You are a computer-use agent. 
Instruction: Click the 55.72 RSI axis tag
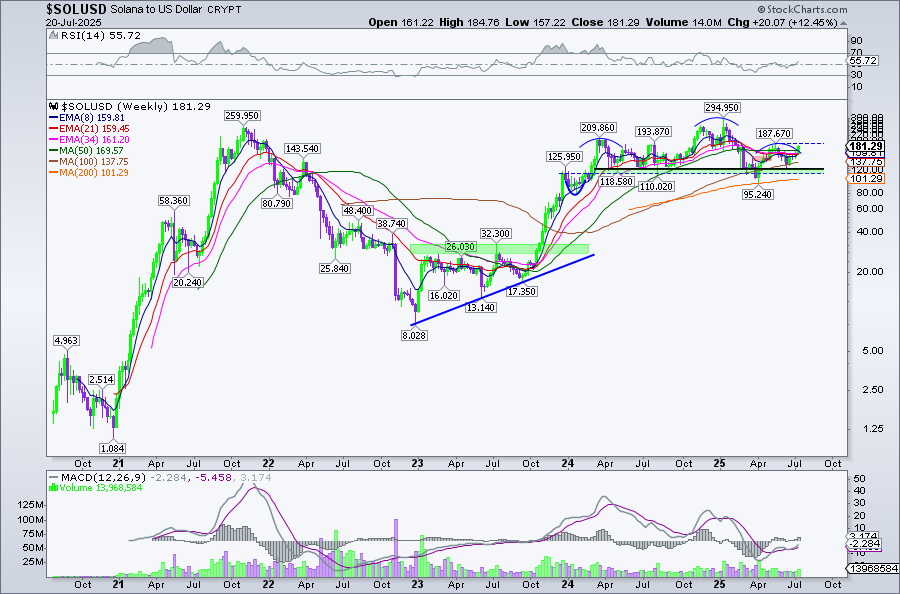[x=863, y=60]
